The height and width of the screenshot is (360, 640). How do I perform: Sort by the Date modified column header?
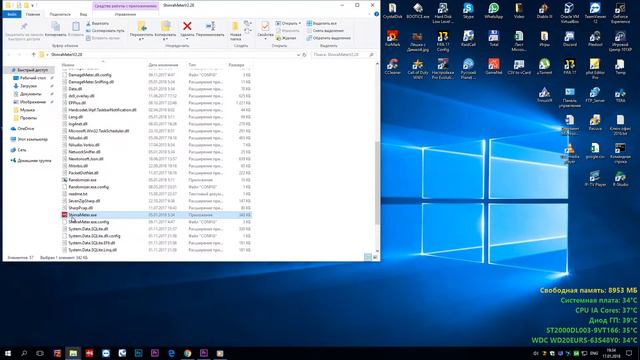point(163,65)
